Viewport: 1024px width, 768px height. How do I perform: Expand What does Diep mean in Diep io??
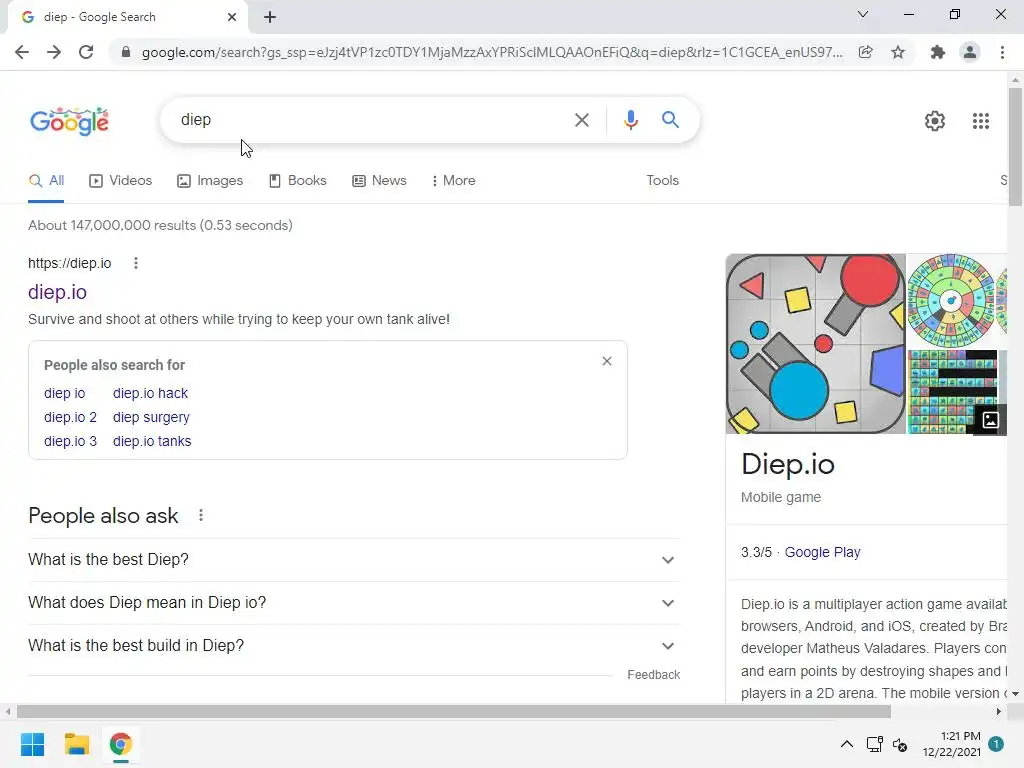354,603
